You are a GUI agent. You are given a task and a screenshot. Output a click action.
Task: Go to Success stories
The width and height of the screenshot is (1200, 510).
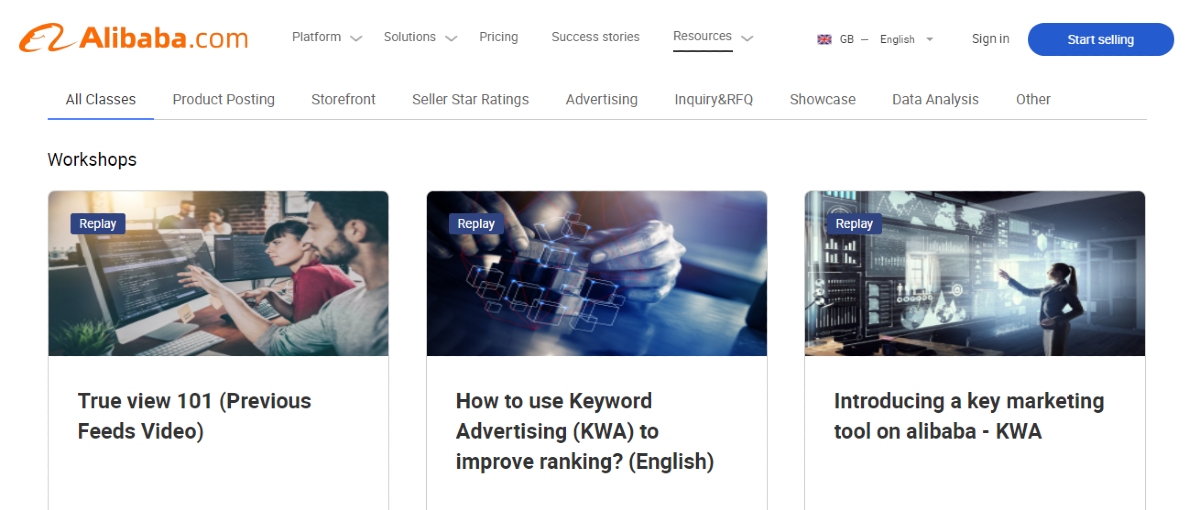pos(595,37)
